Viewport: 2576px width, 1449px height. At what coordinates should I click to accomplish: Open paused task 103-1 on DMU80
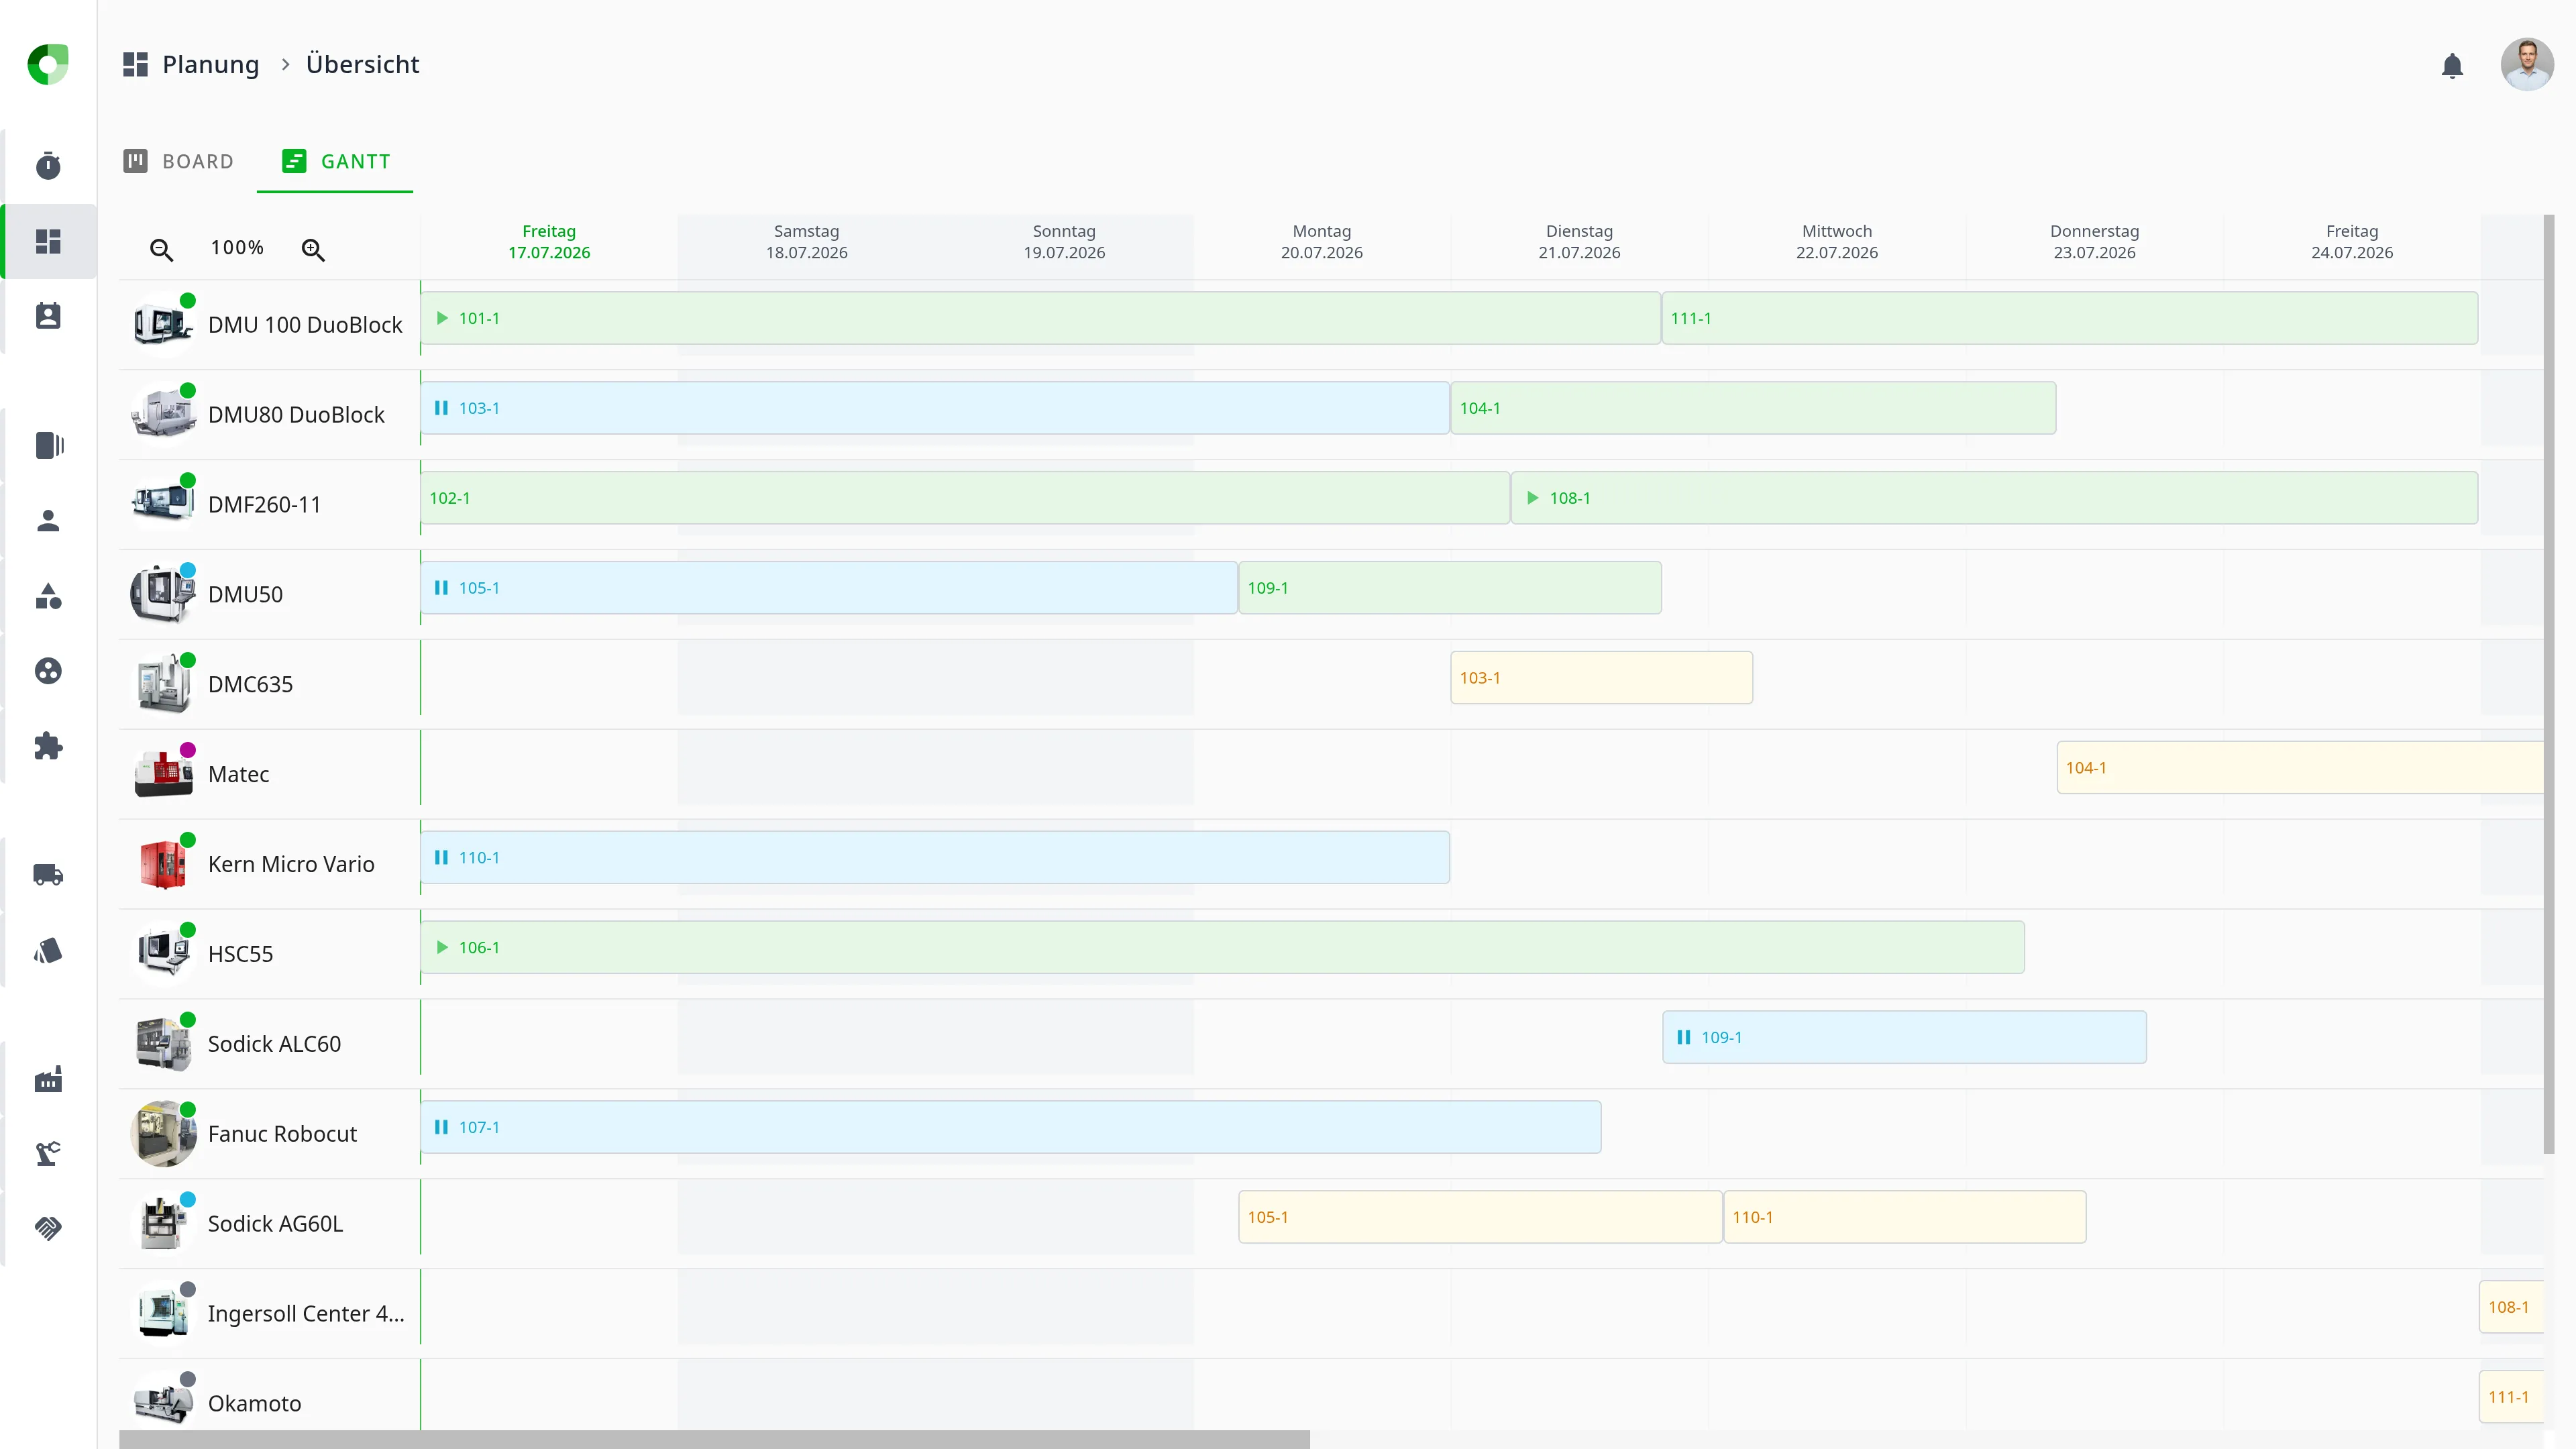935,408
